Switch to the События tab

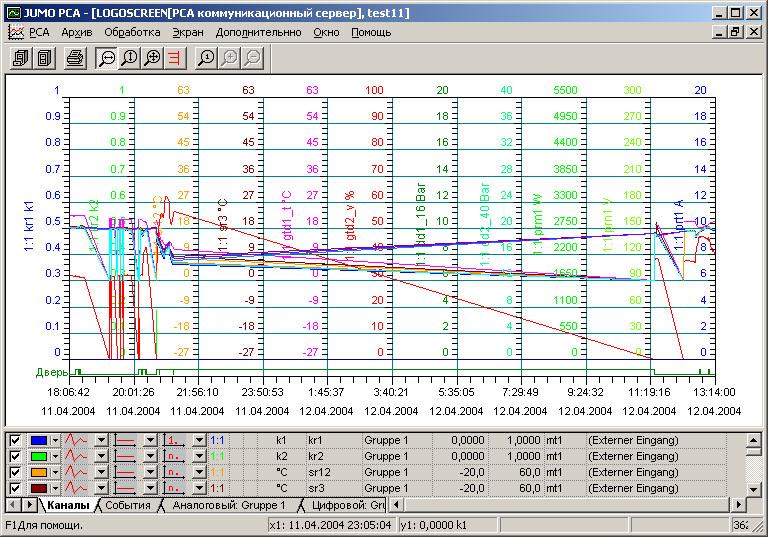[128, 505]
